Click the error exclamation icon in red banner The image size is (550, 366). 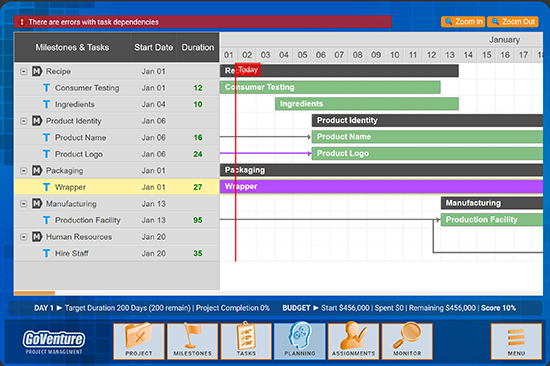click(x=22, y=22)
